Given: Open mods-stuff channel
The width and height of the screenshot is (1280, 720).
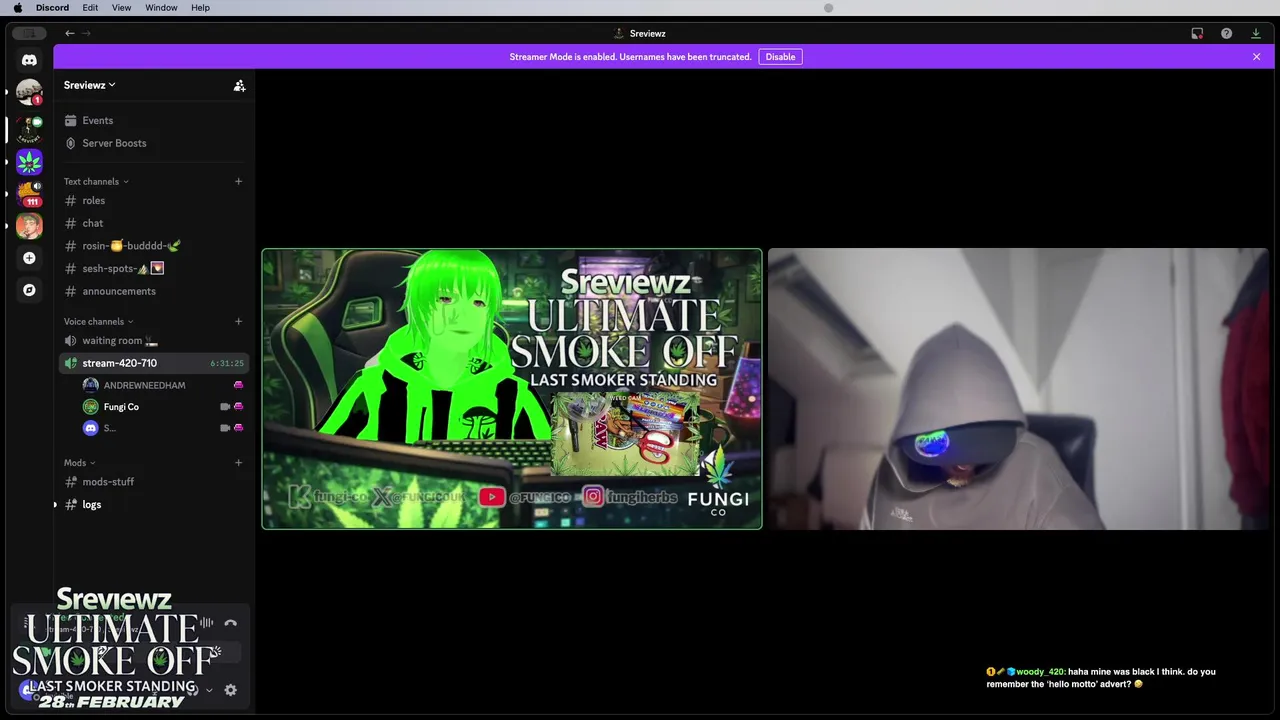Looking at the screenshot, I should 153,482.
